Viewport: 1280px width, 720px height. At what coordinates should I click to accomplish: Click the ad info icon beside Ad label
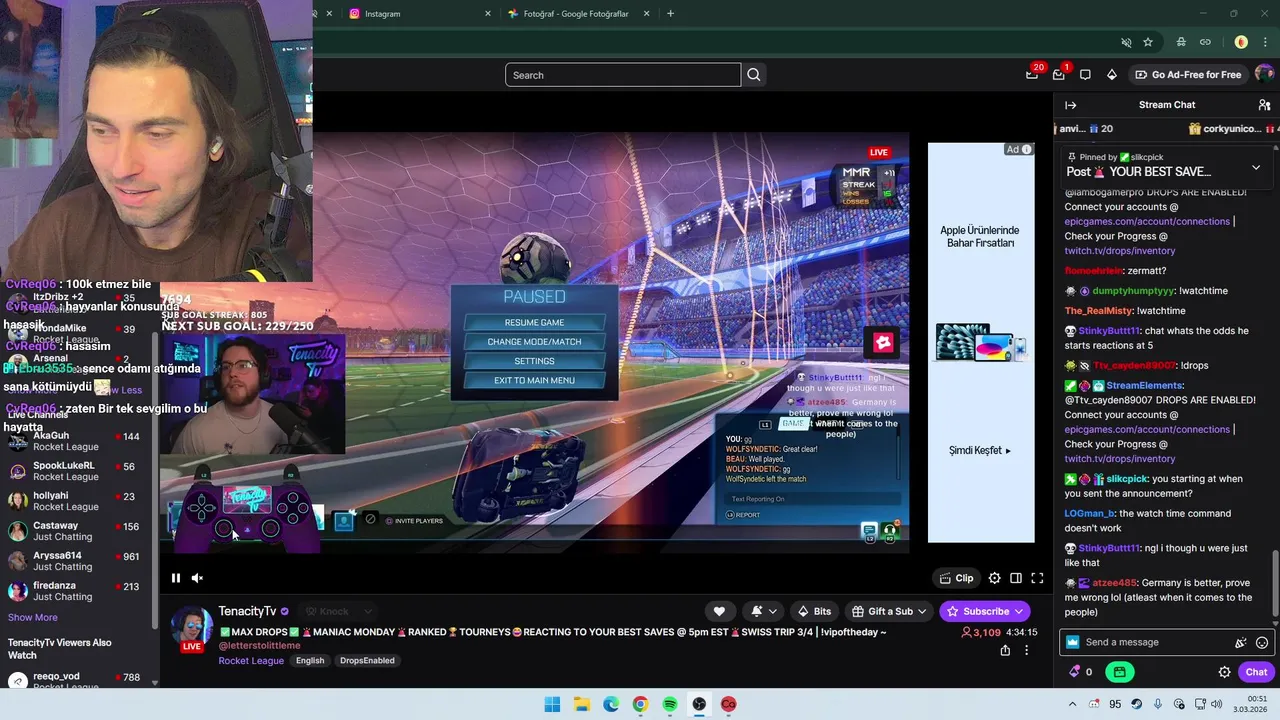(x=1026, y=150)
